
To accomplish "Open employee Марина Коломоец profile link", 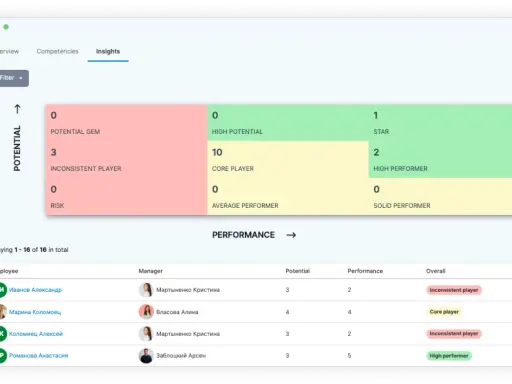I will [x=35, y=312].
